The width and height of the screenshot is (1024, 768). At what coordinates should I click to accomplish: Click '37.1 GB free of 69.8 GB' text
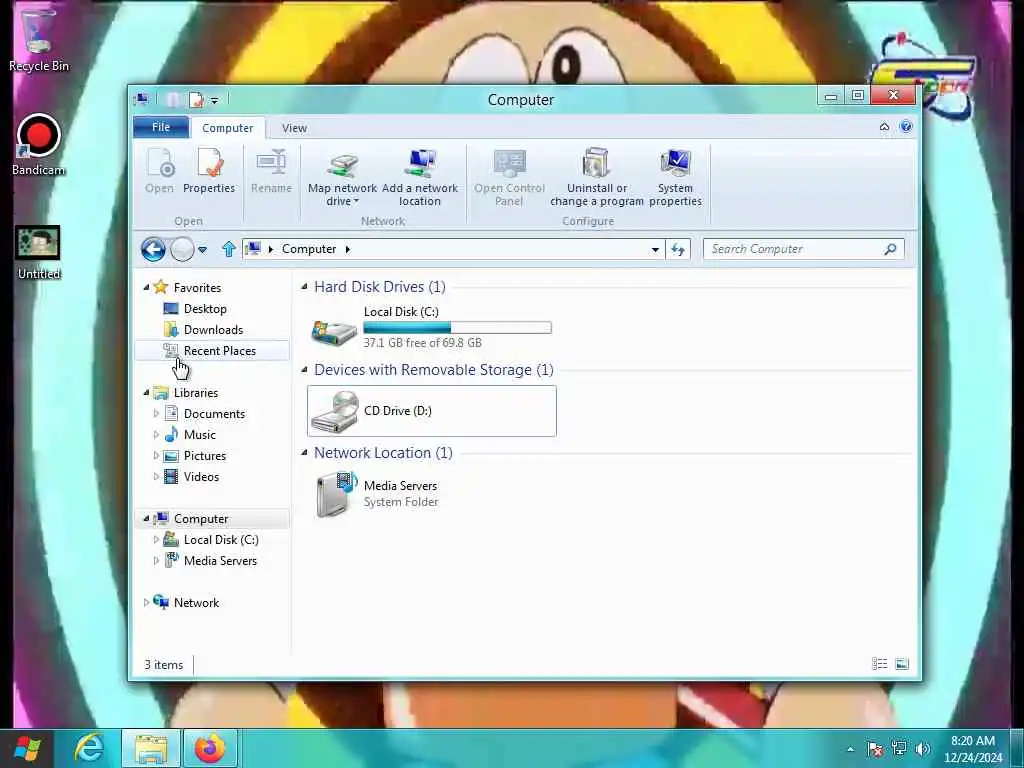(x=423, y=343)
